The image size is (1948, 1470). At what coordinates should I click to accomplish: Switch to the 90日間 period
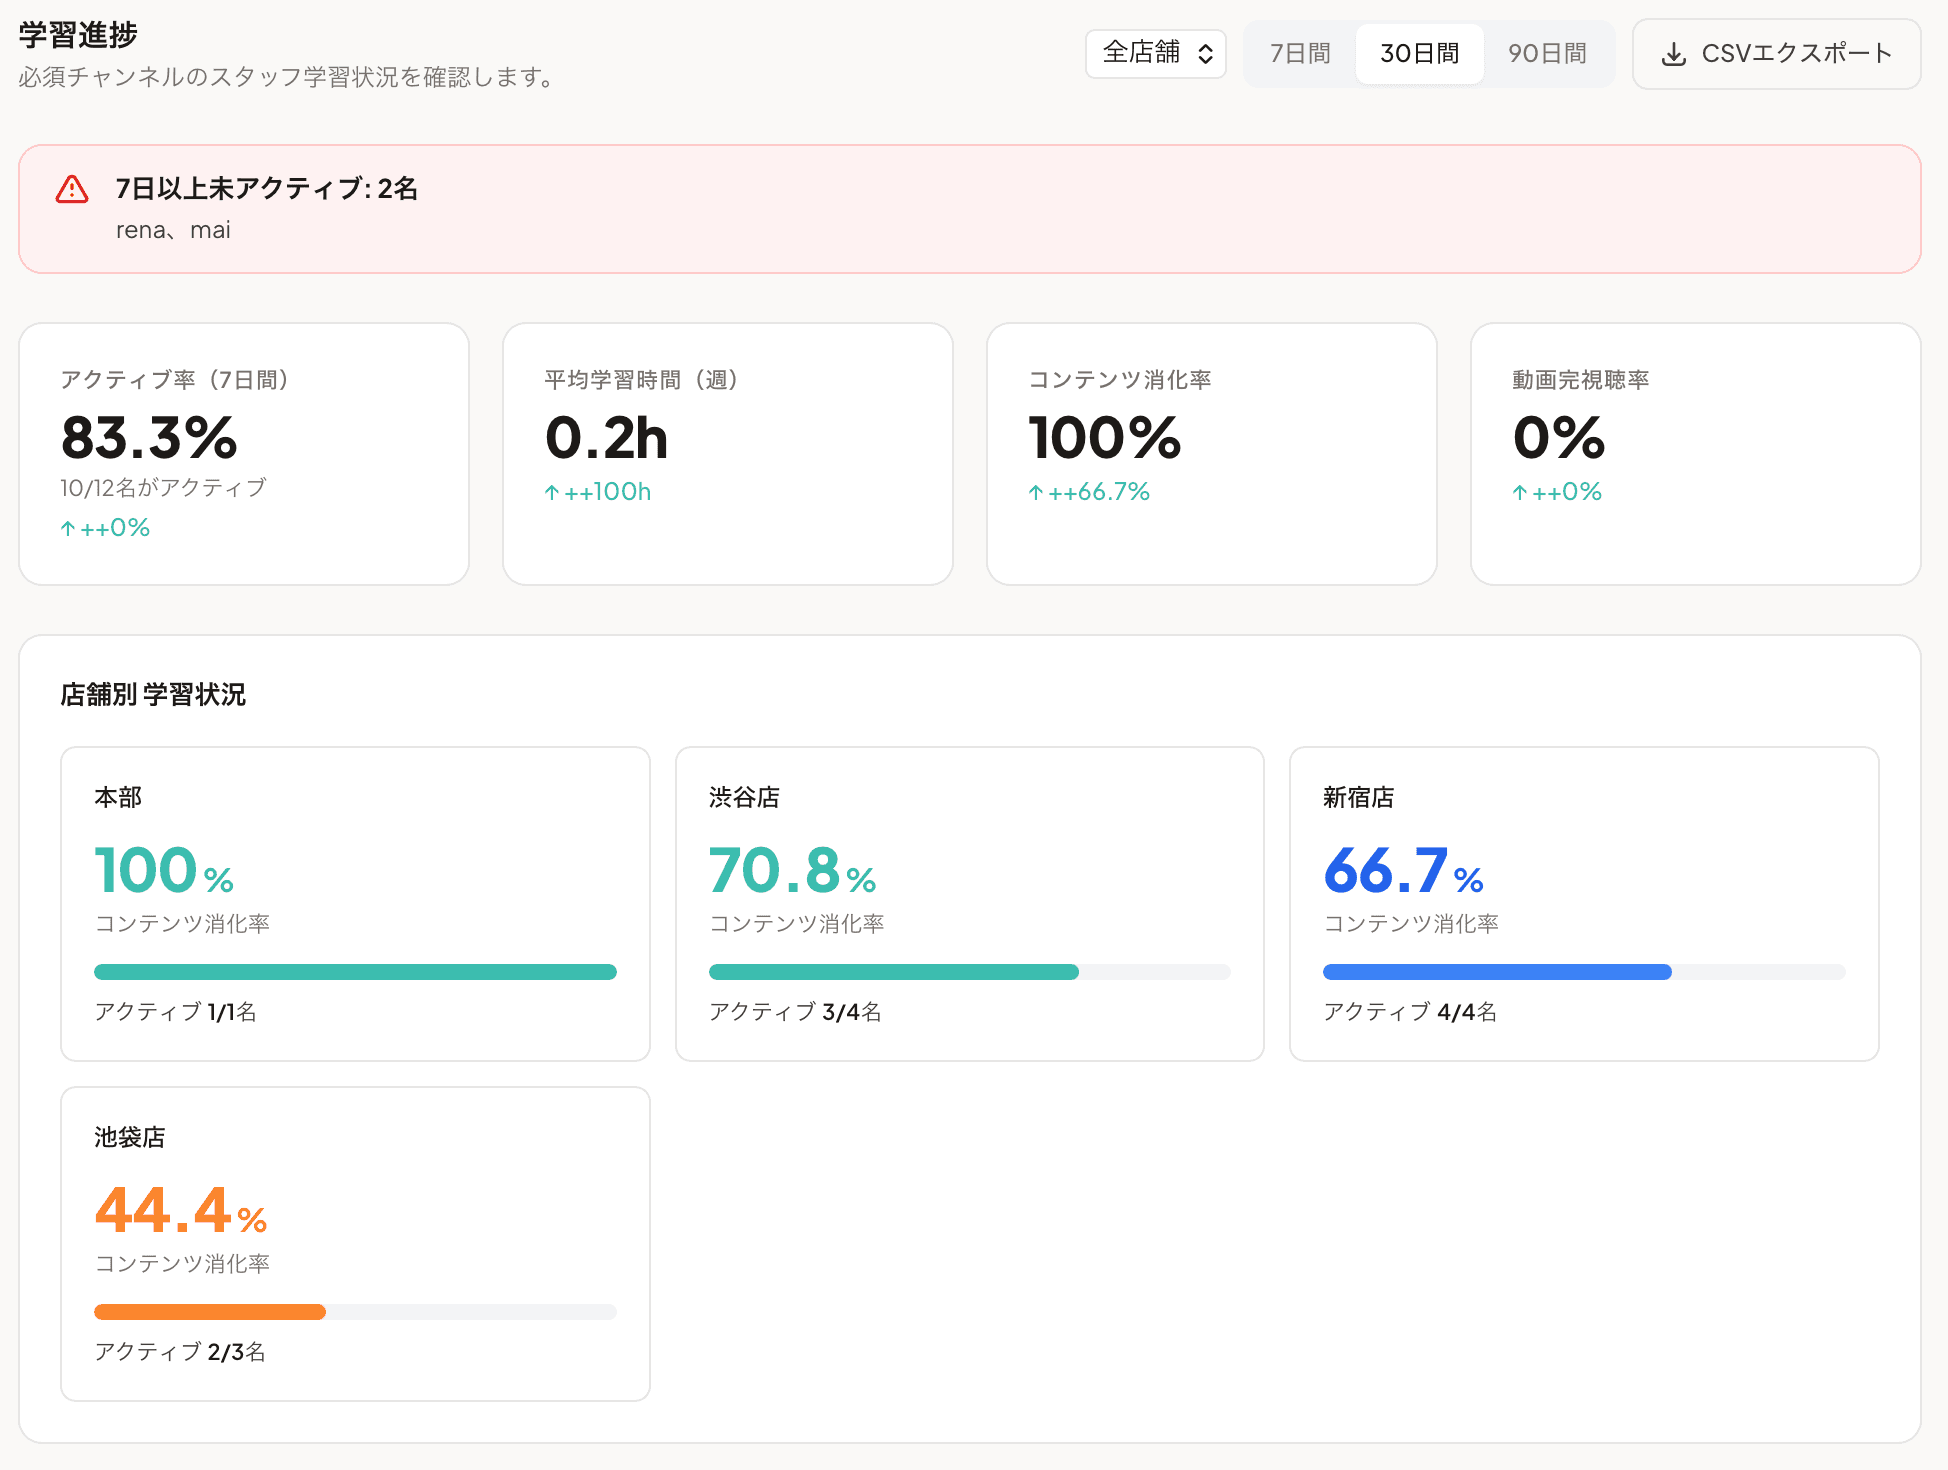coord(1547,54)
